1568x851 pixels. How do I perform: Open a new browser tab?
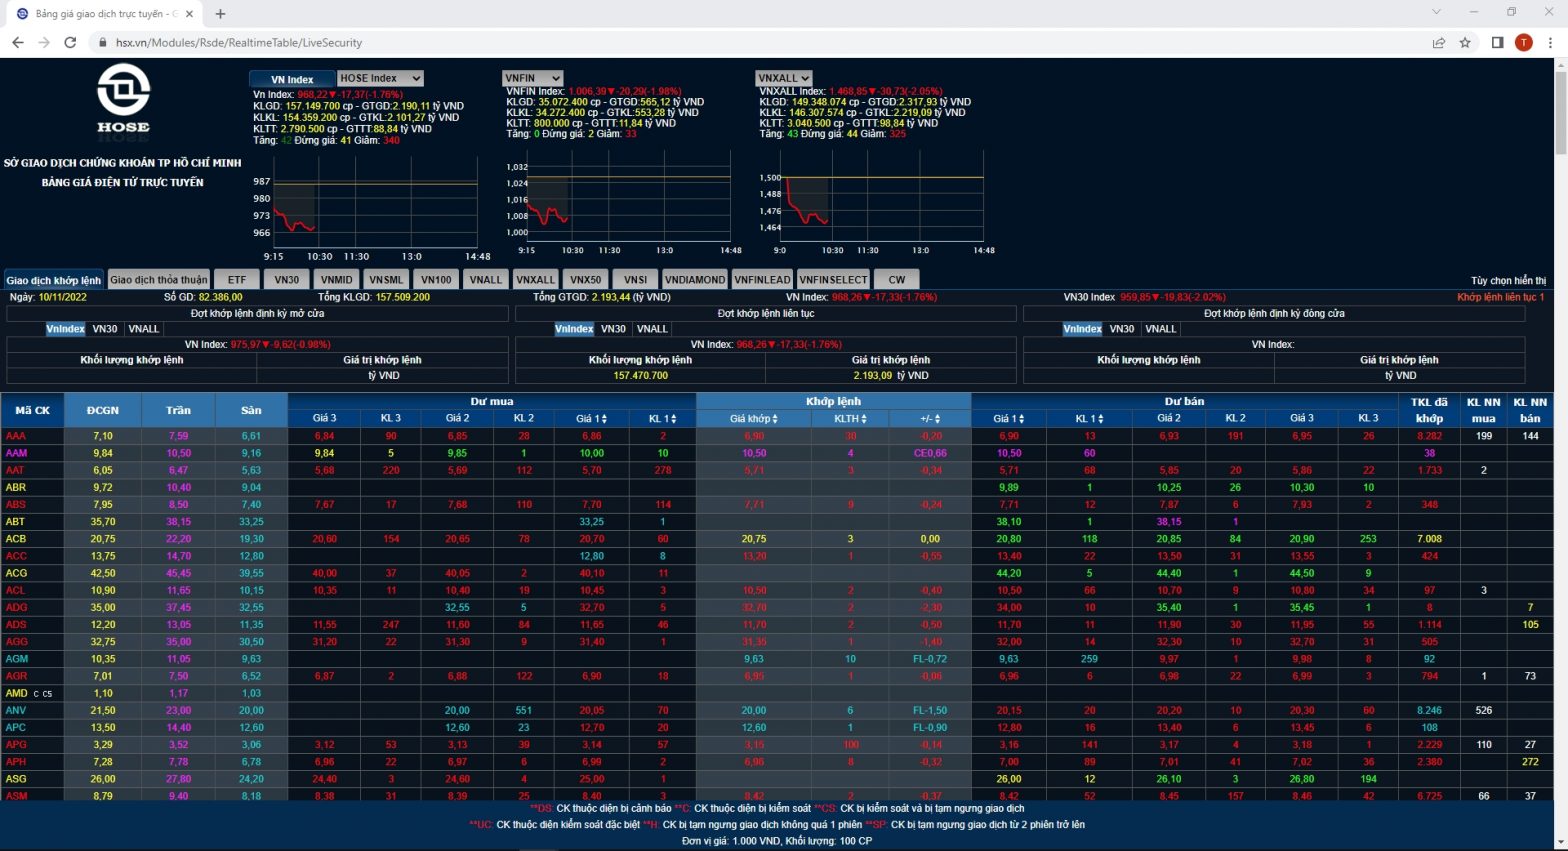pos(220,14)
